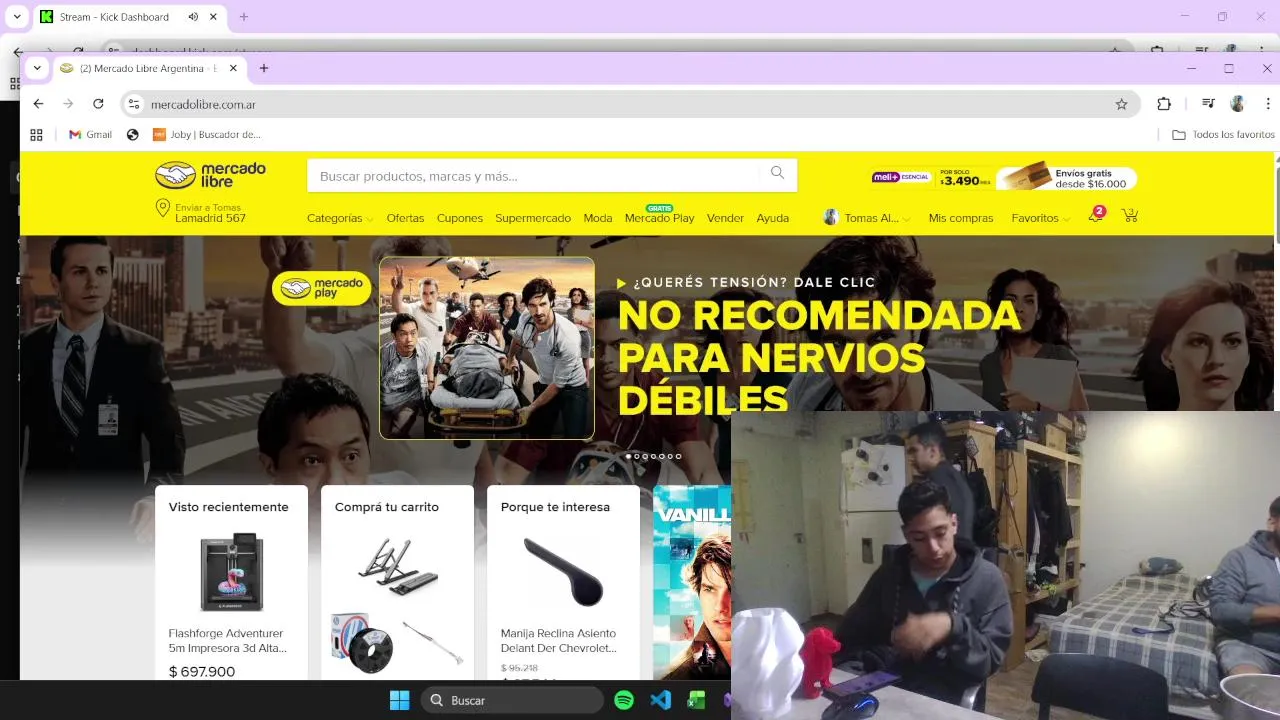The image size is (1280, 720).
Task: Bookmark this page with the star
Action: point(1121,104)
